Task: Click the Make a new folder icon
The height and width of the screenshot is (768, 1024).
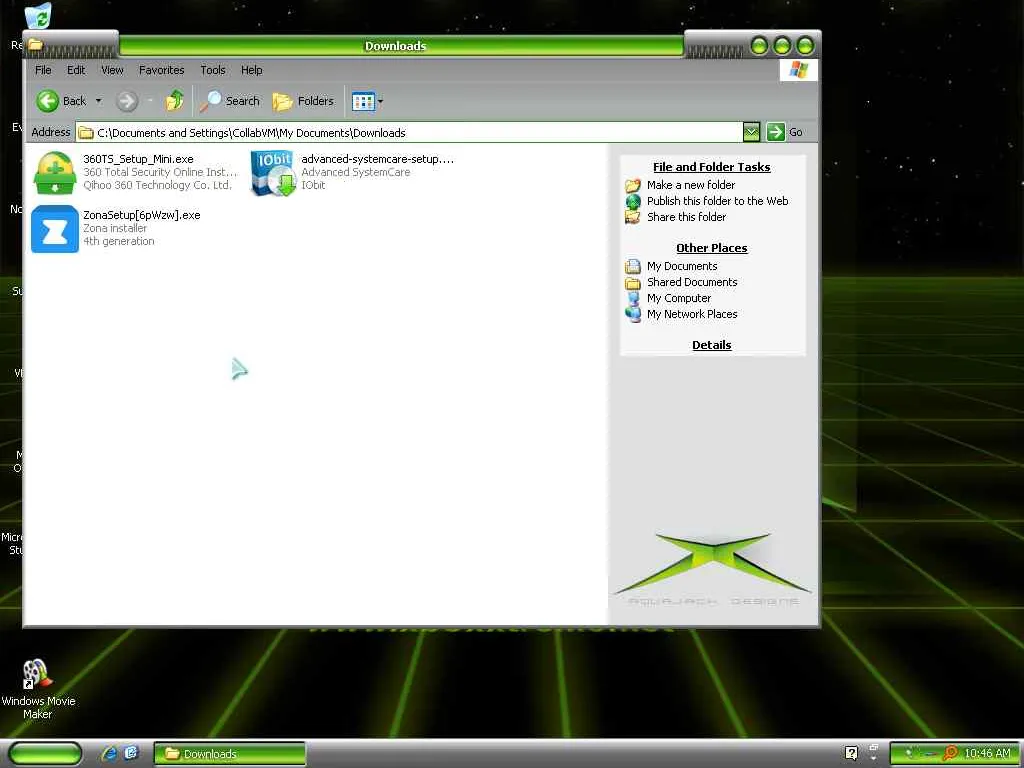Action: (x=633, y=185)
